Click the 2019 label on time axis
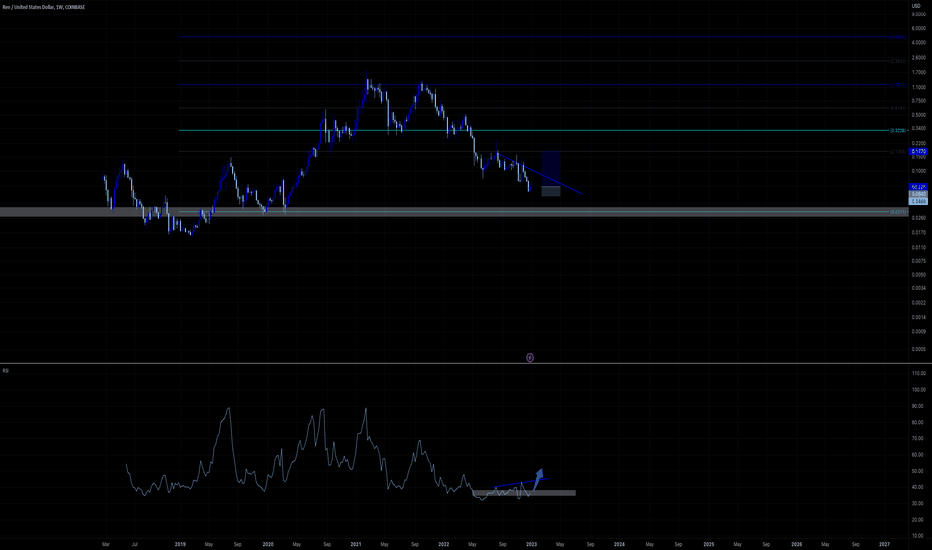Viewport: 932px width, 550px height. [x=180, y=544]
